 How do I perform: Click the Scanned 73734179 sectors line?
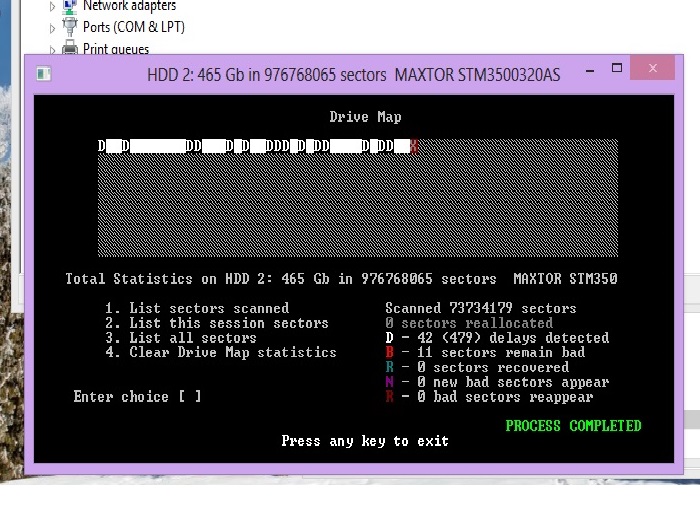click(481, 308)
